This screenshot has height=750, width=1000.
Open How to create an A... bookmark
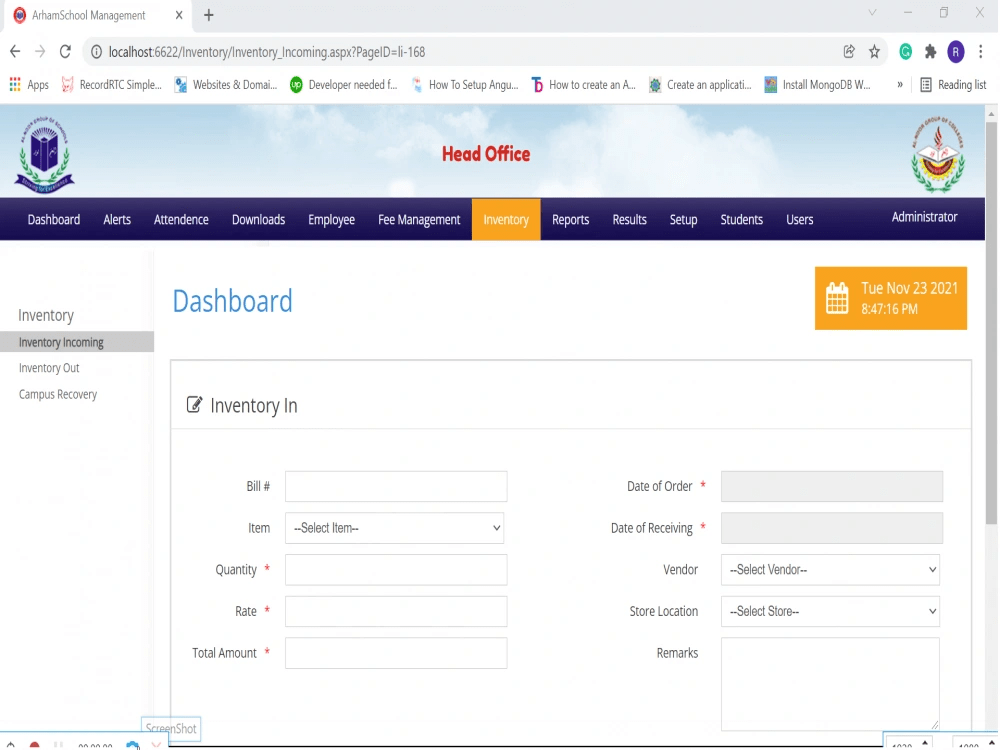click(x=584, y=85)
